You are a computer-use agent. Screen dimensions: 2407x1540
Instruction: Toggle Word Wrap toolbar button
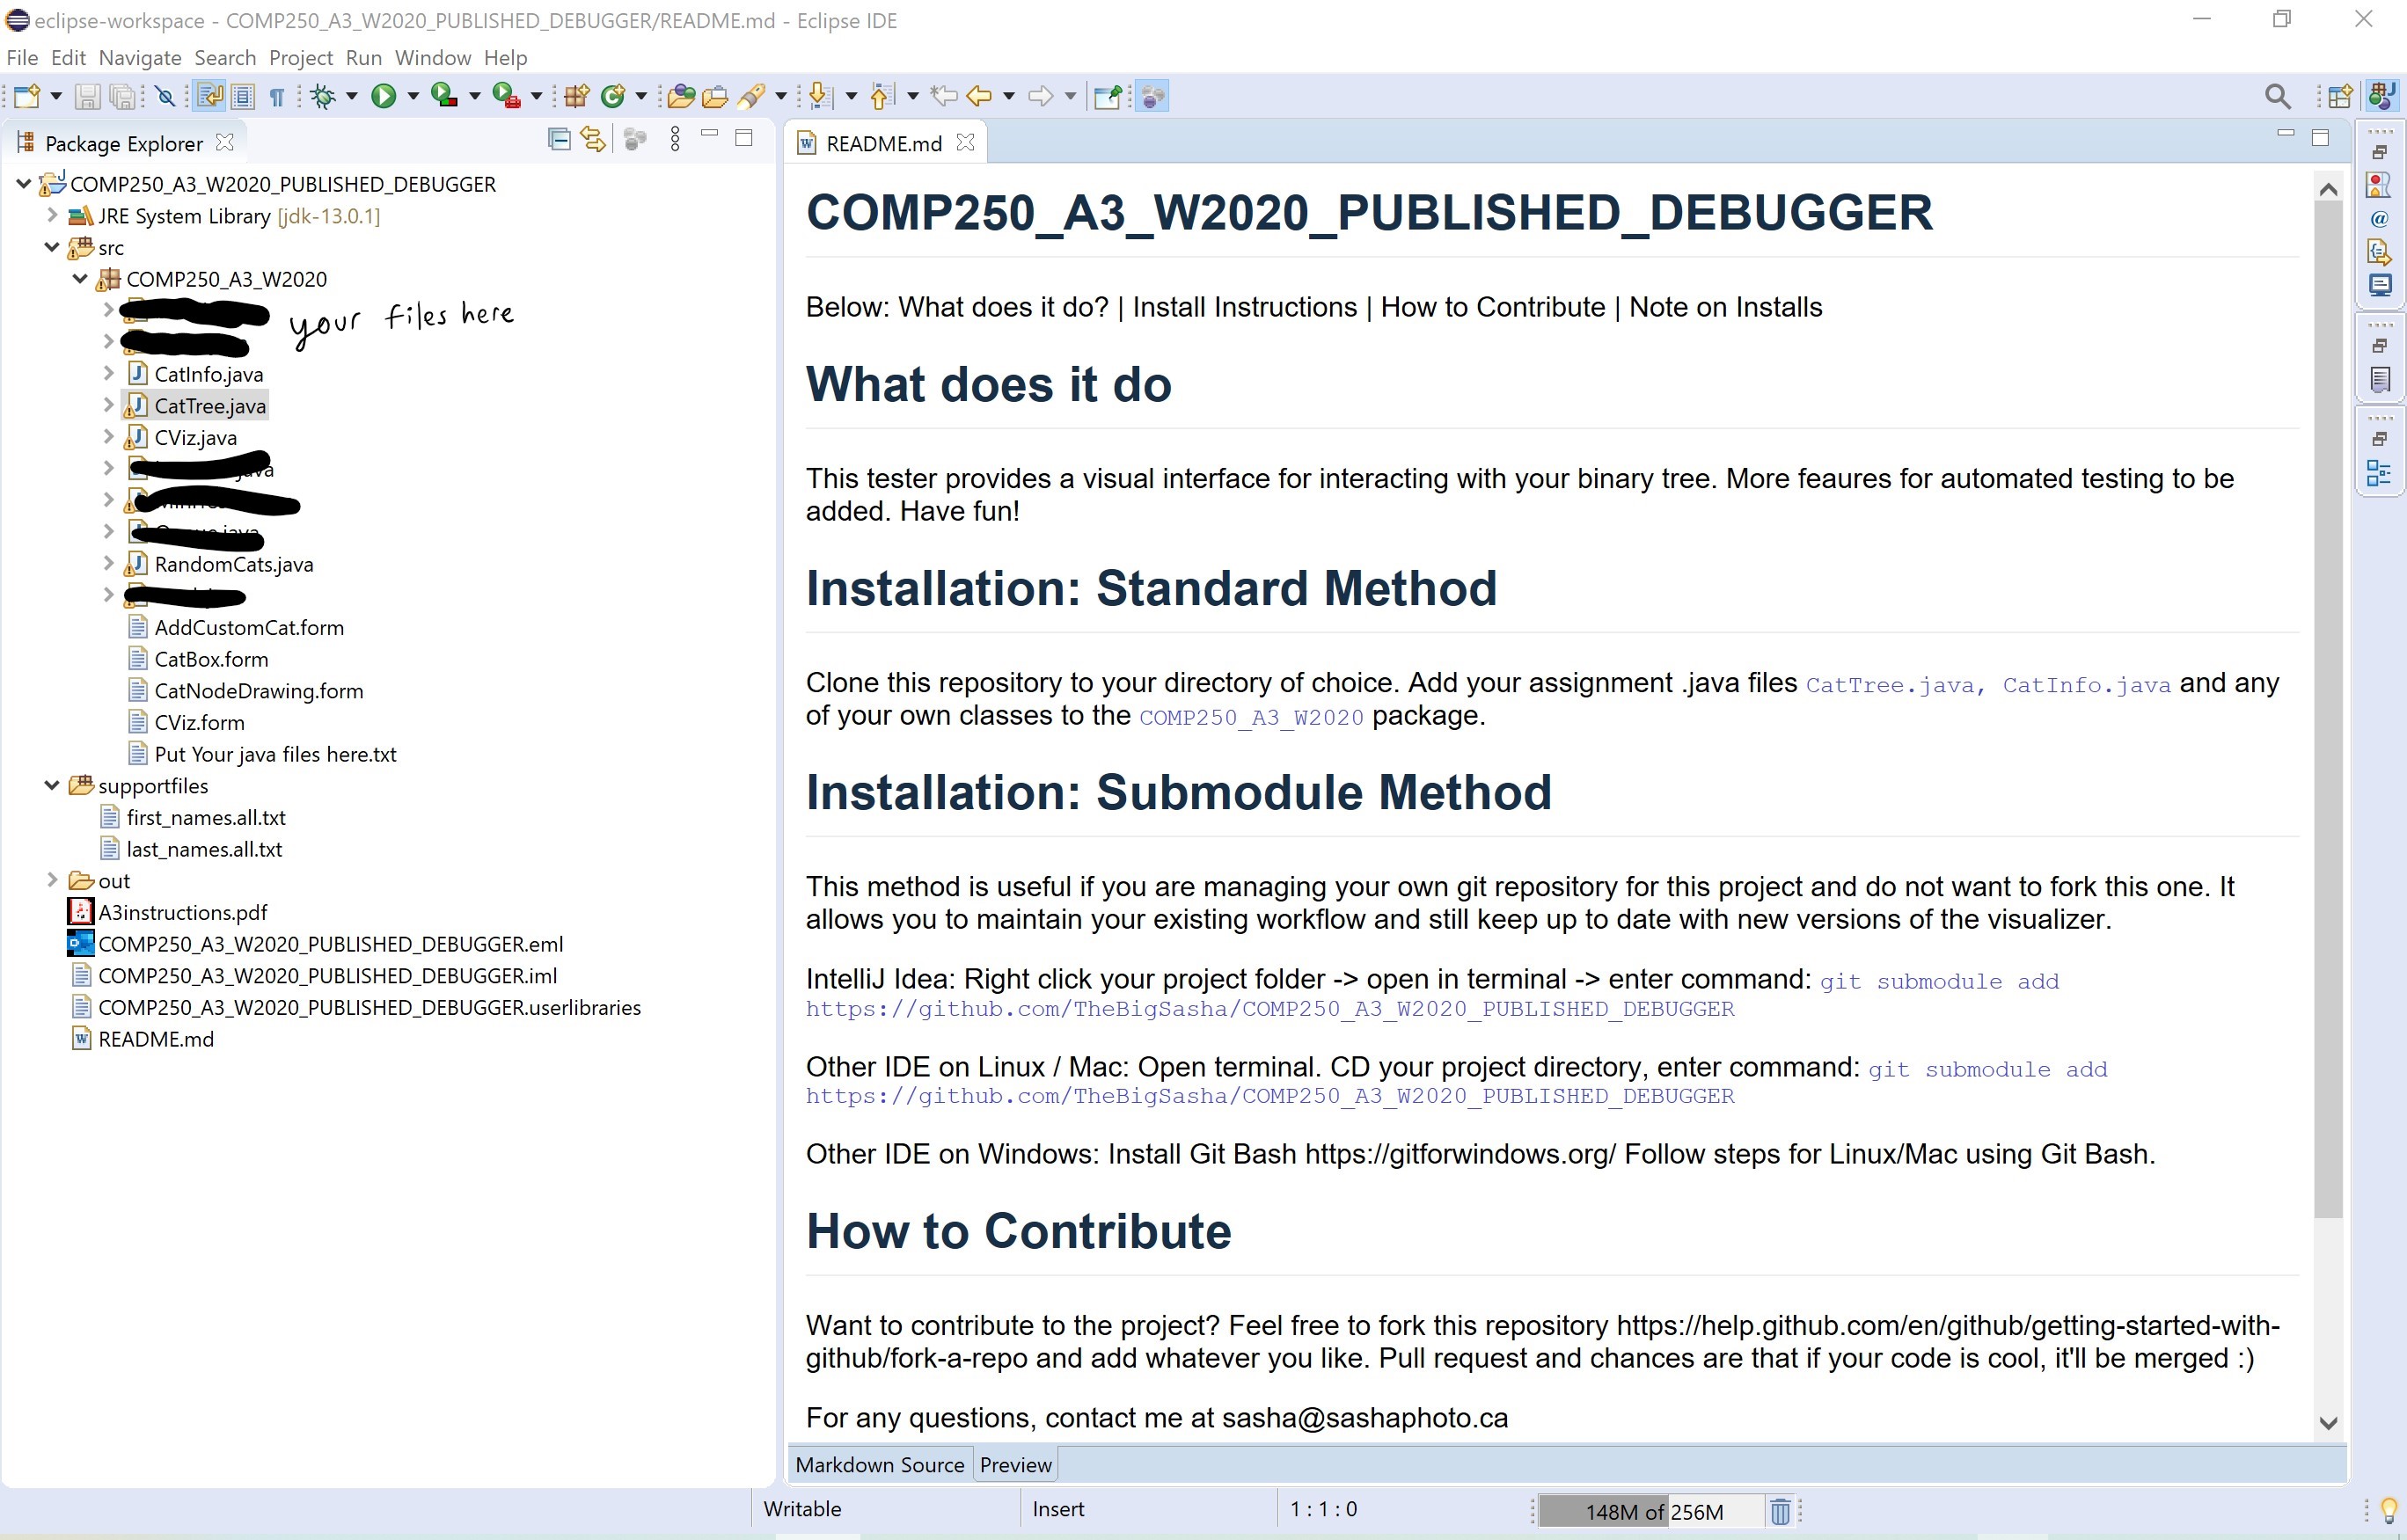tap(210, 96)
